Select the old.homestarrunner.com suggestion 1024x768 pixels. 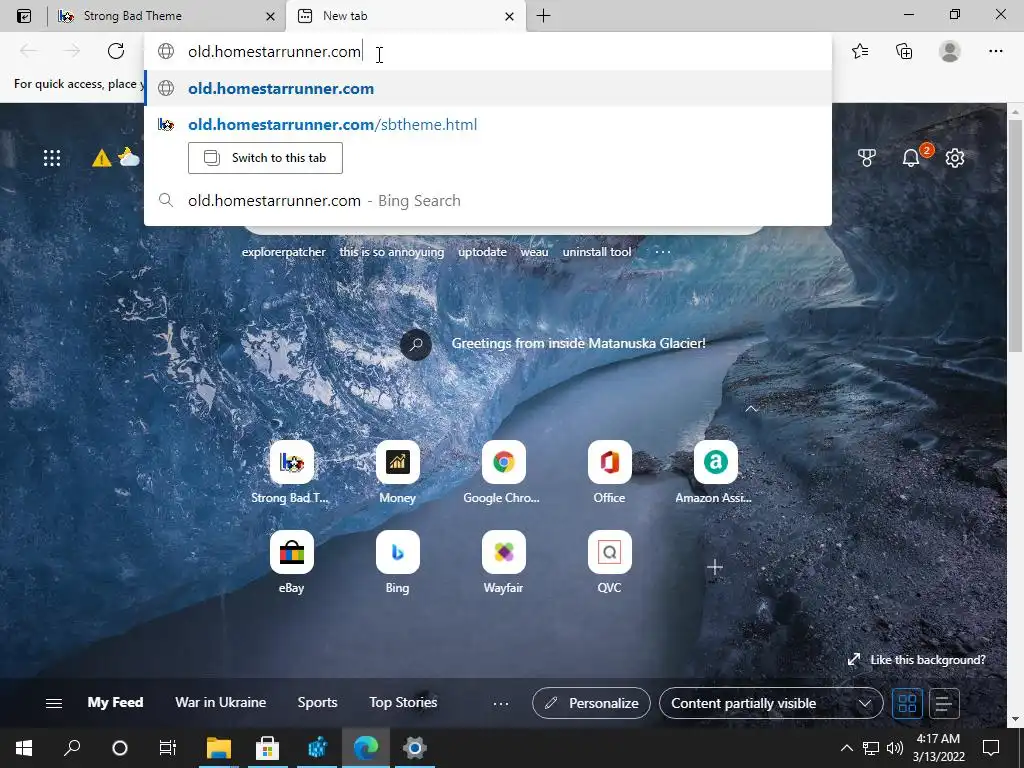(488, 88)
